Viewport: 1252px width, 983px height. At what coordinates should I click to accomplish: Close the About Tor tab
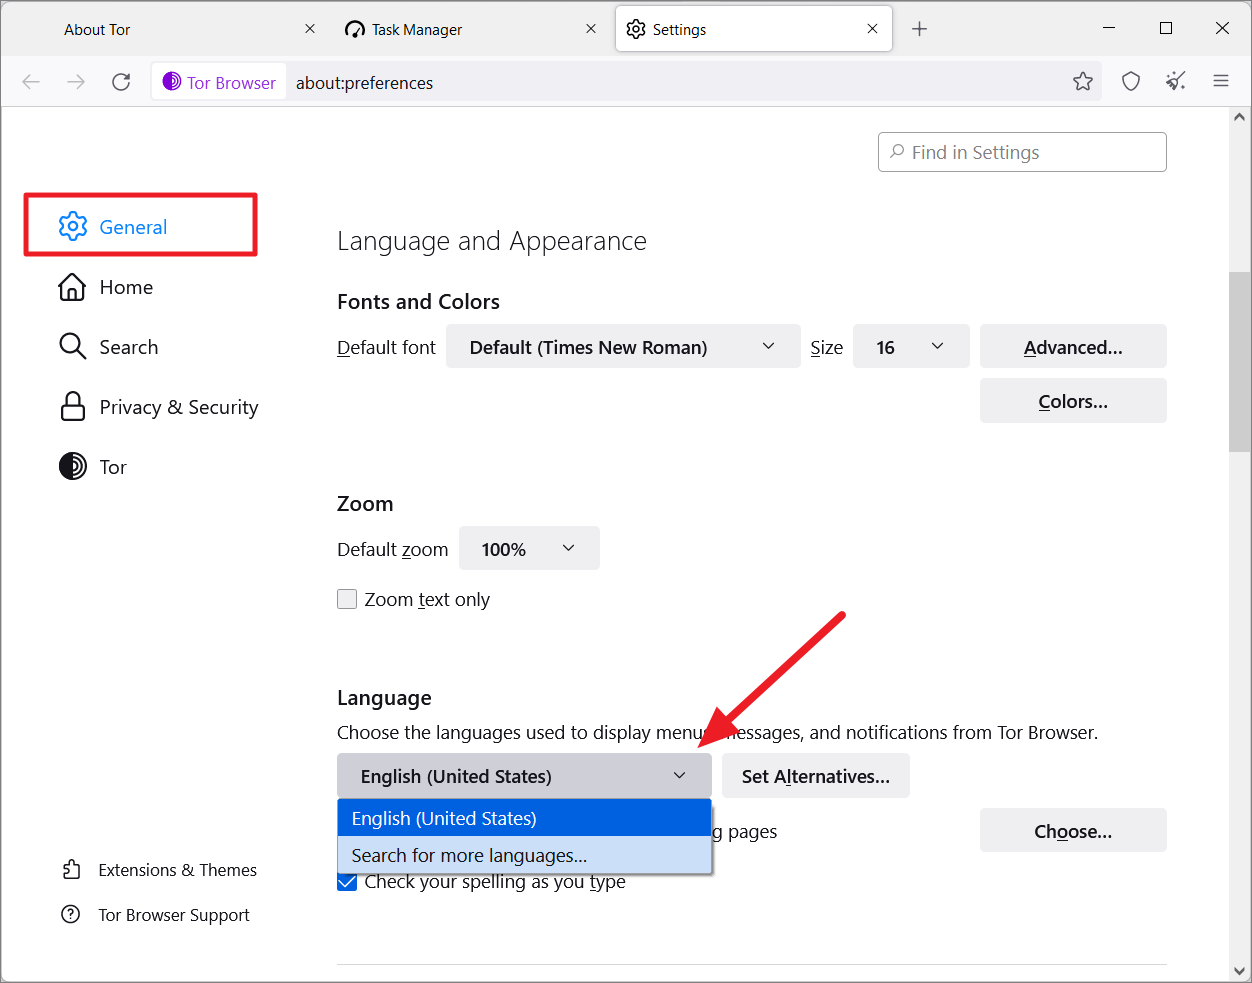(x=310, y=29)
